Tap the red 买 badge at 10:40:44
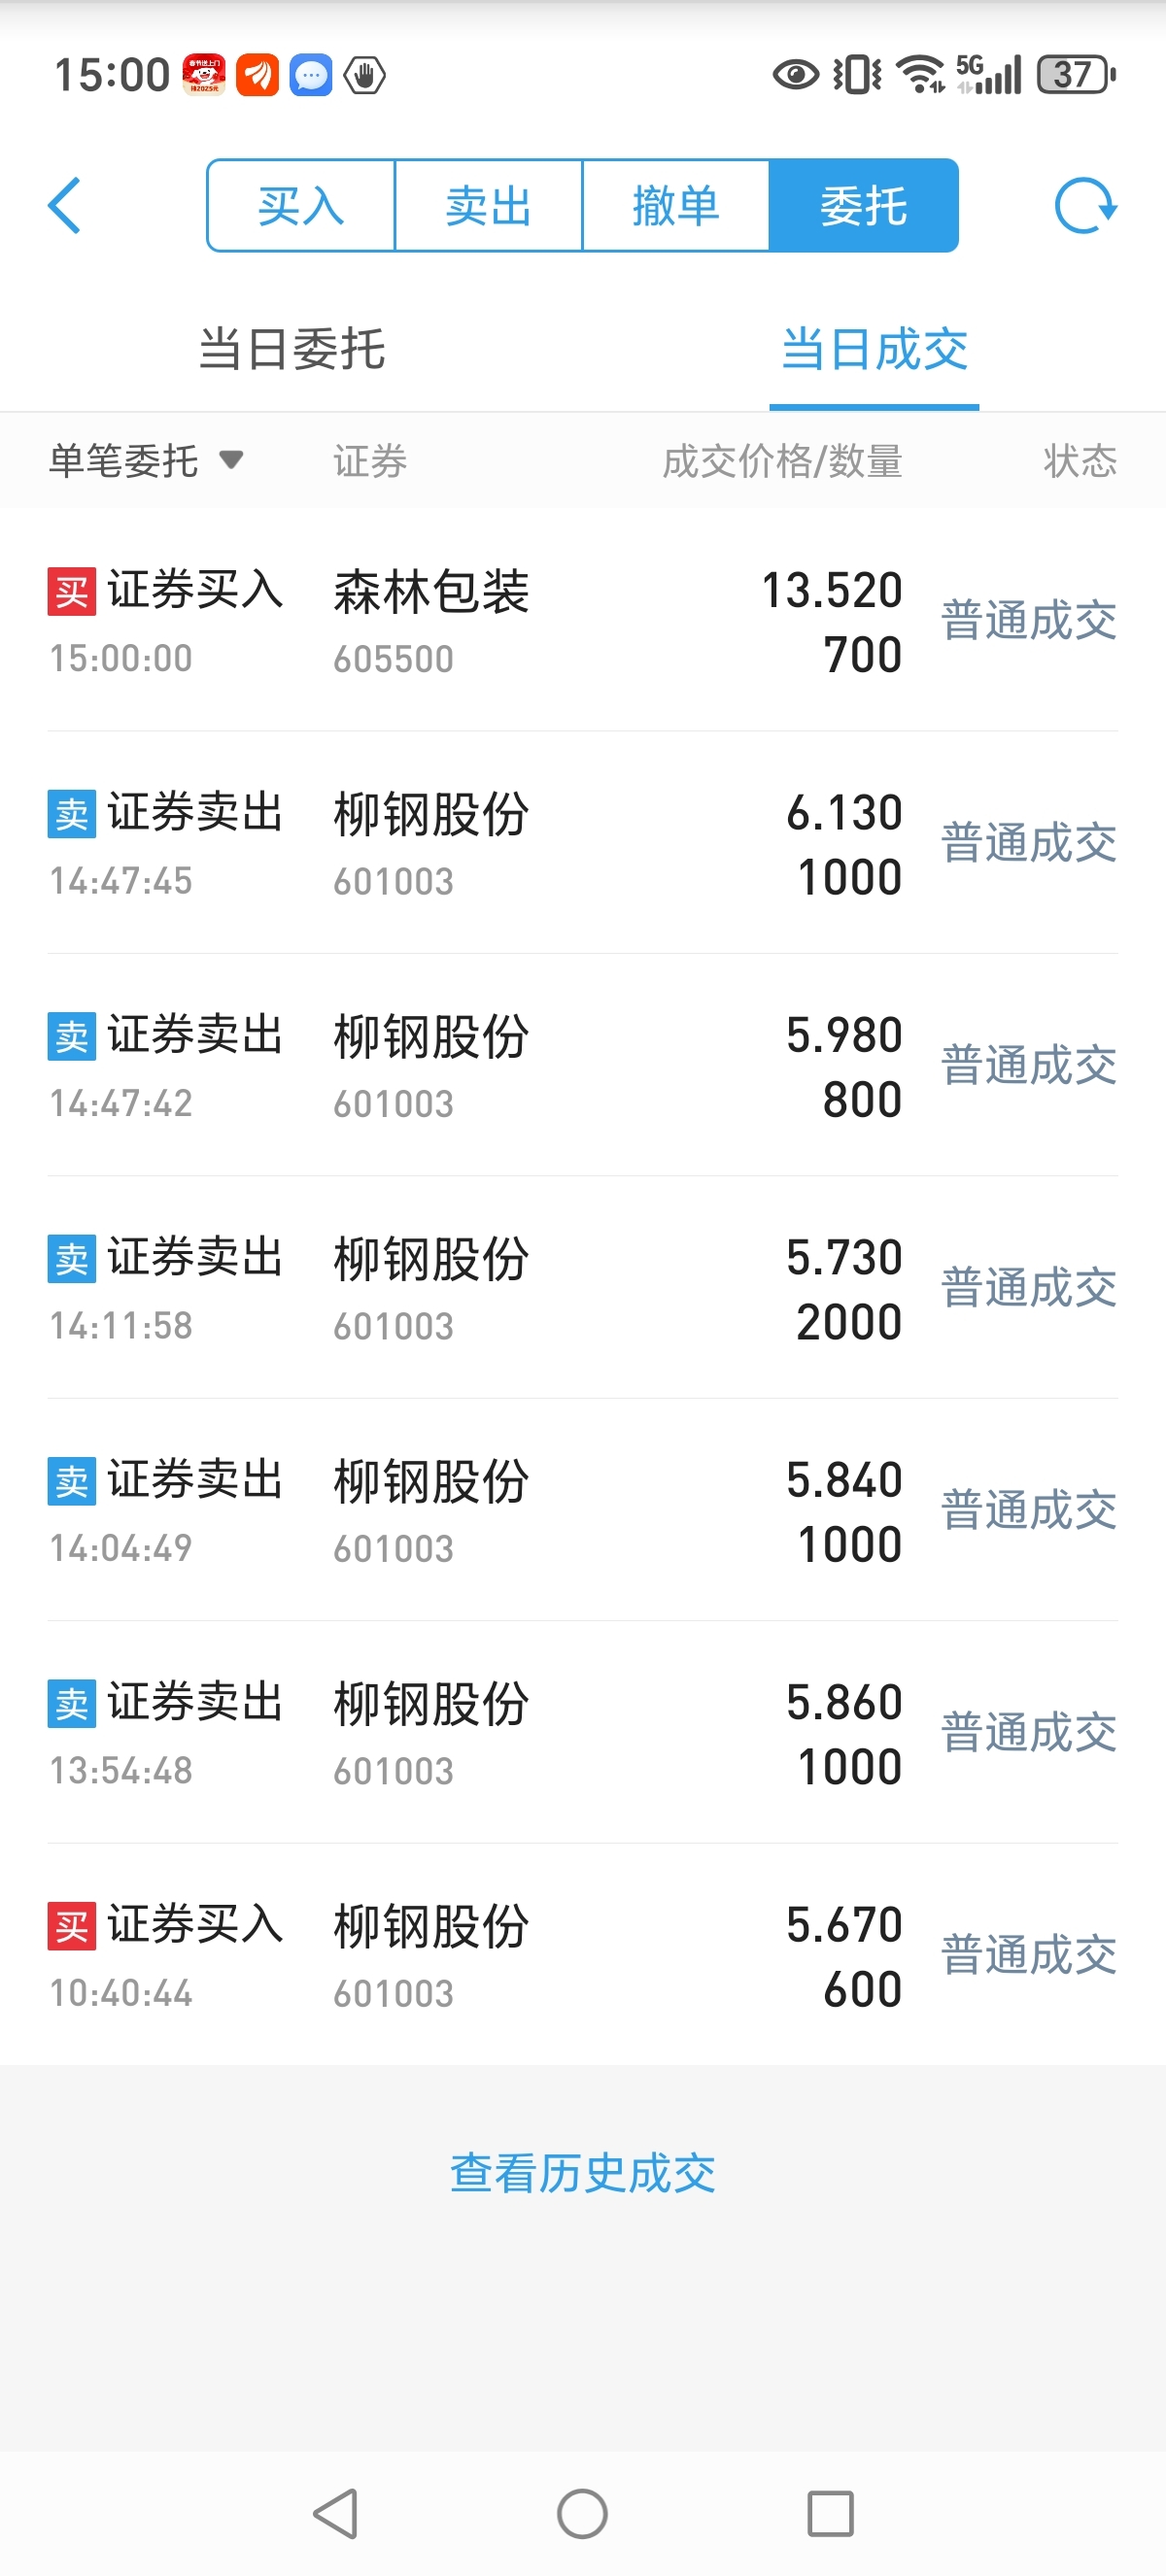Viewport: 1166px width, 2576px height. click(72, 1926)
